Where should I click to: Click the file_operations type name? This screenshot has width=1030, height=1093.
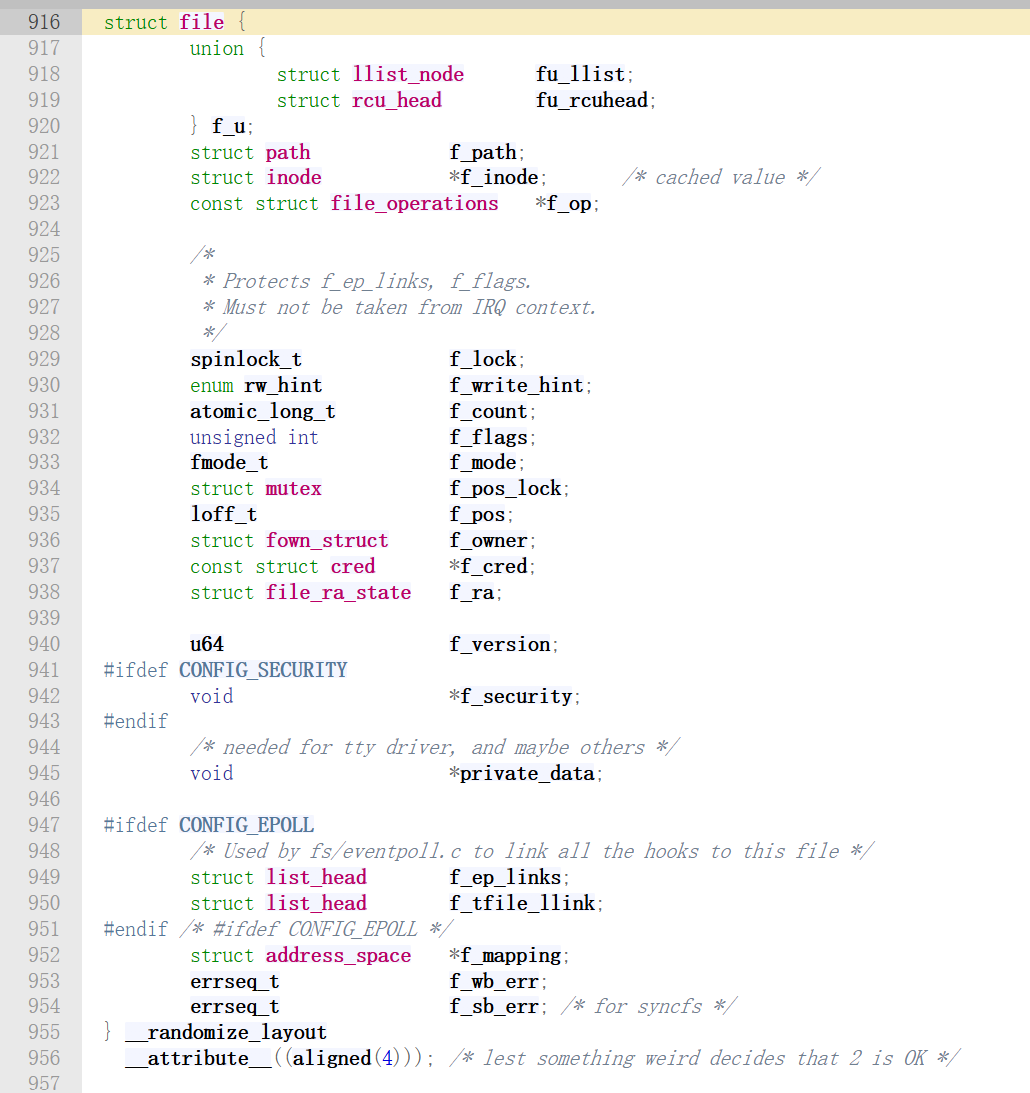(414, 204)
